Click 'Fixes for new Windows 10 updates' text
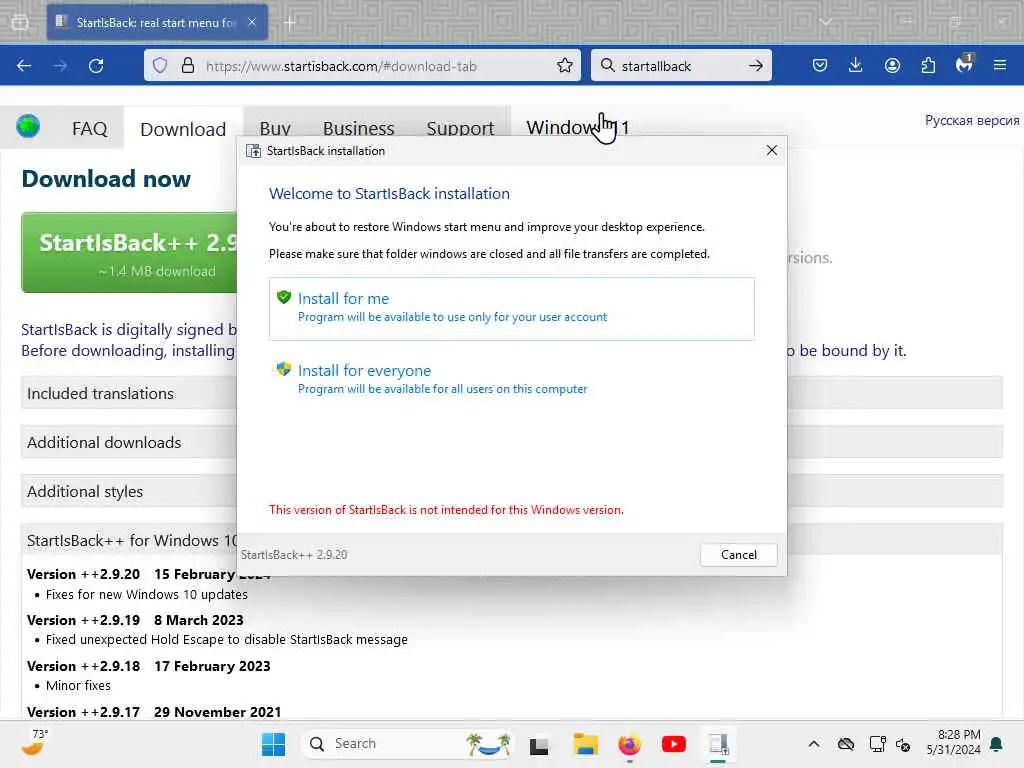This screenshot has height=768, width=1024. pos(146,594)
